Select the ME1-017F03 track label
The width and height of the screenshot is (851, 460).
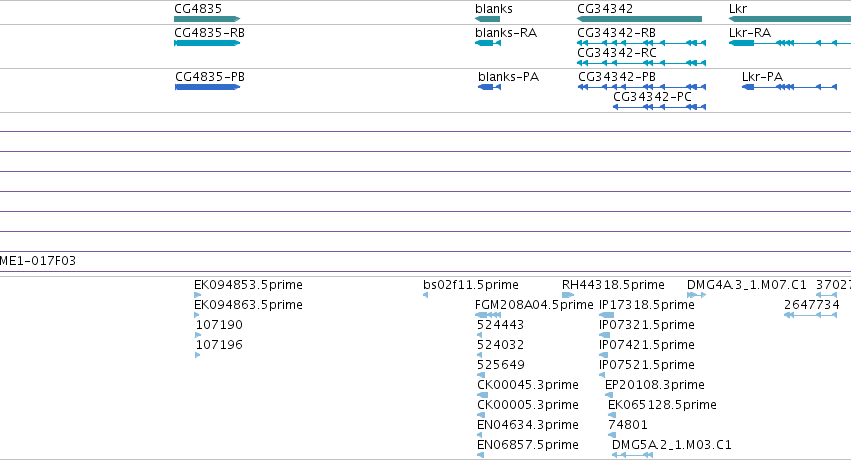pos(38,261)
